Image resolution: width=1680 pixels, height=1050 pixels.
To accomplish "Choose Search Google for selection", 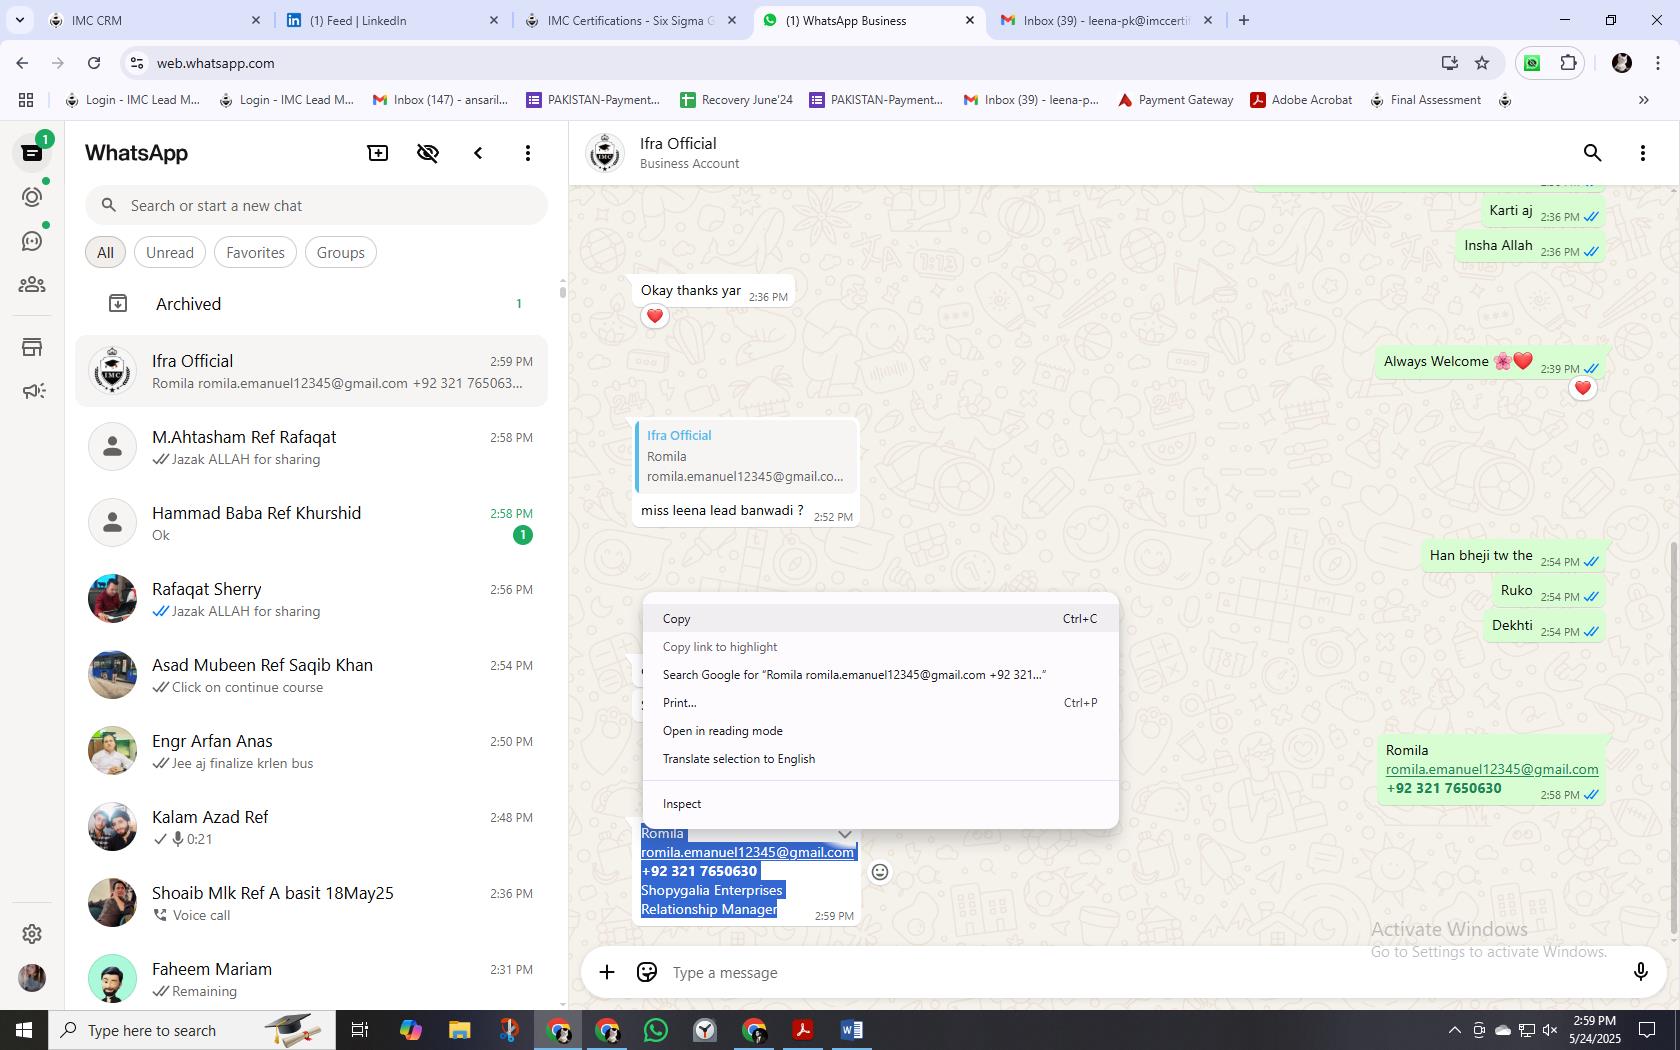I will pyautogui.click(x=880, y=675).
